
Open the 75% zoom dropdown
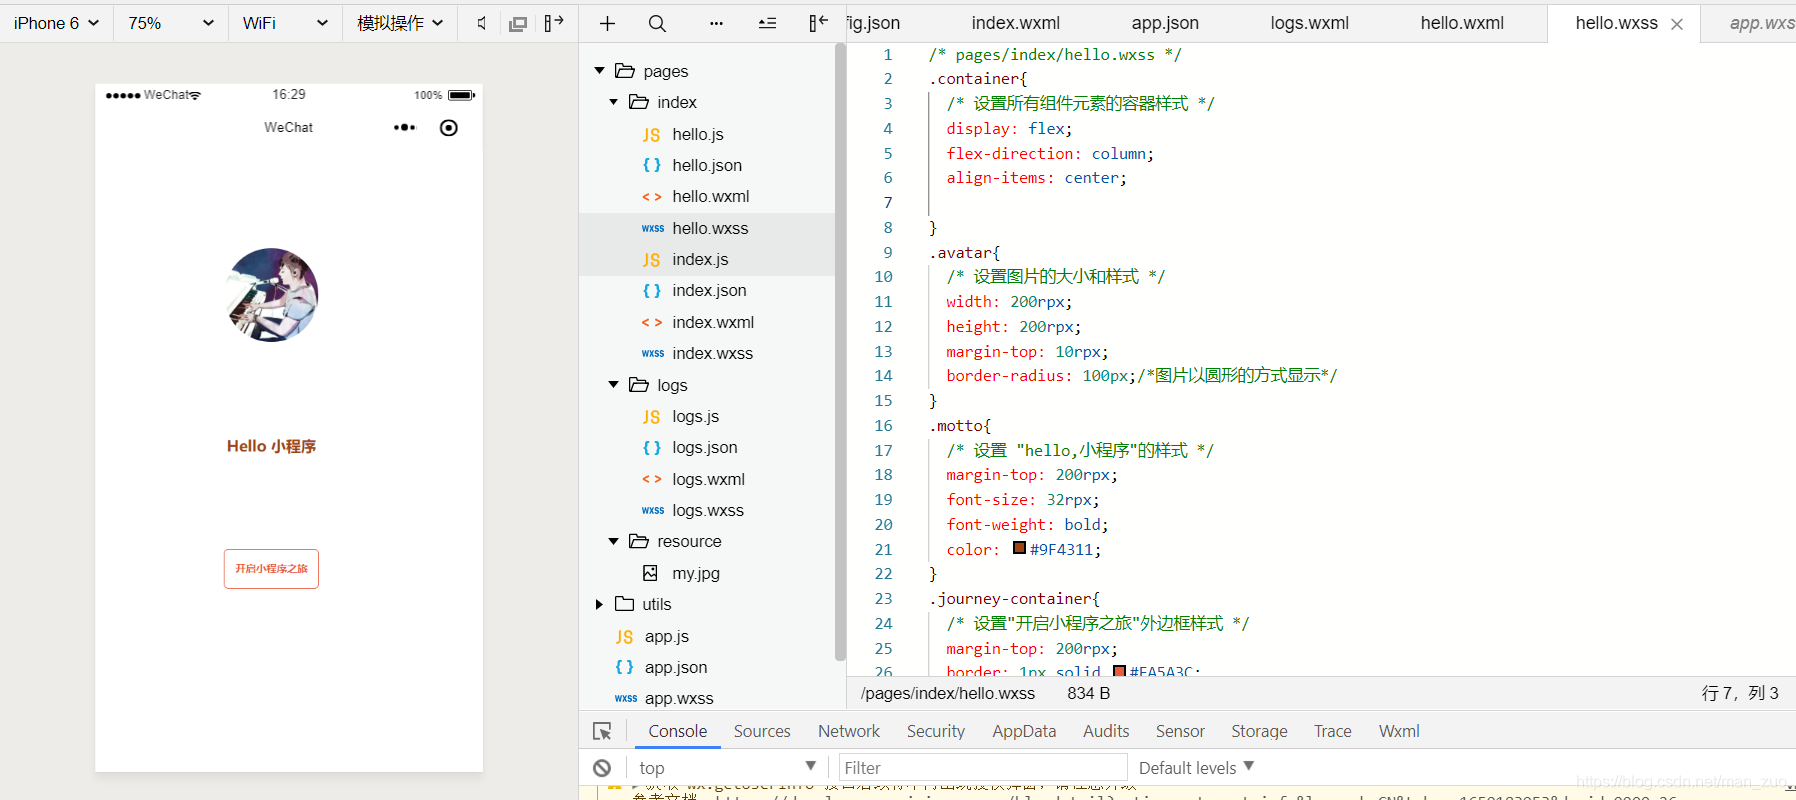click(170, 23)
